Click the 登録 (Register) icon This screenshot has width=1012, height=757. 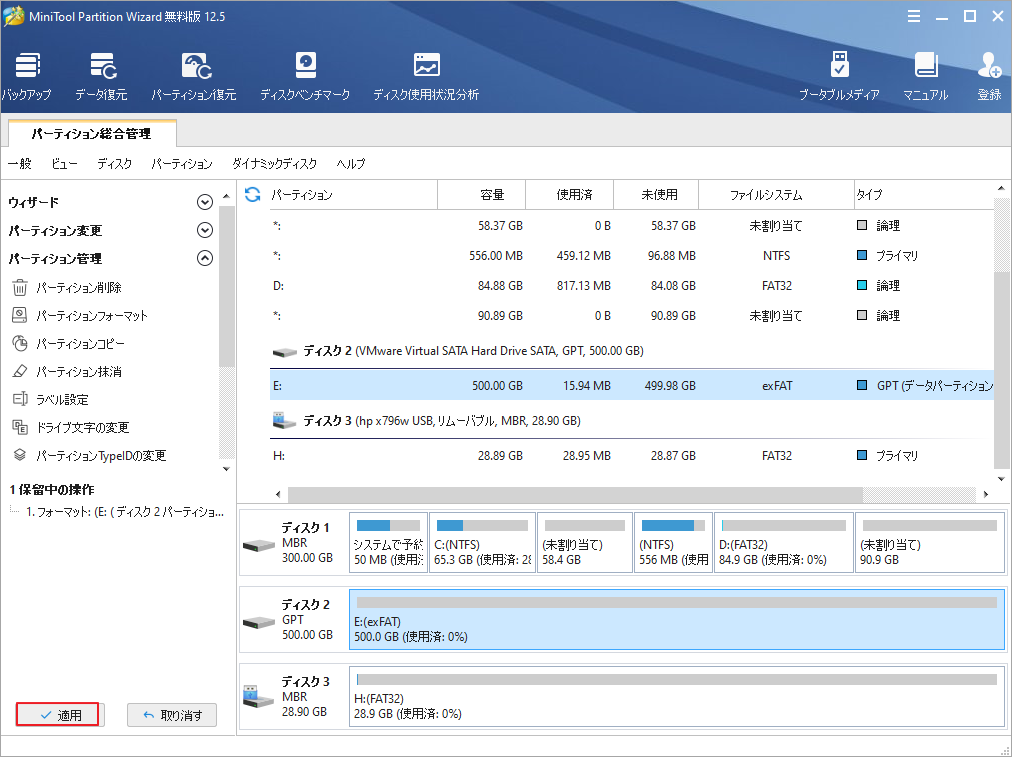(x=989, y=77)
